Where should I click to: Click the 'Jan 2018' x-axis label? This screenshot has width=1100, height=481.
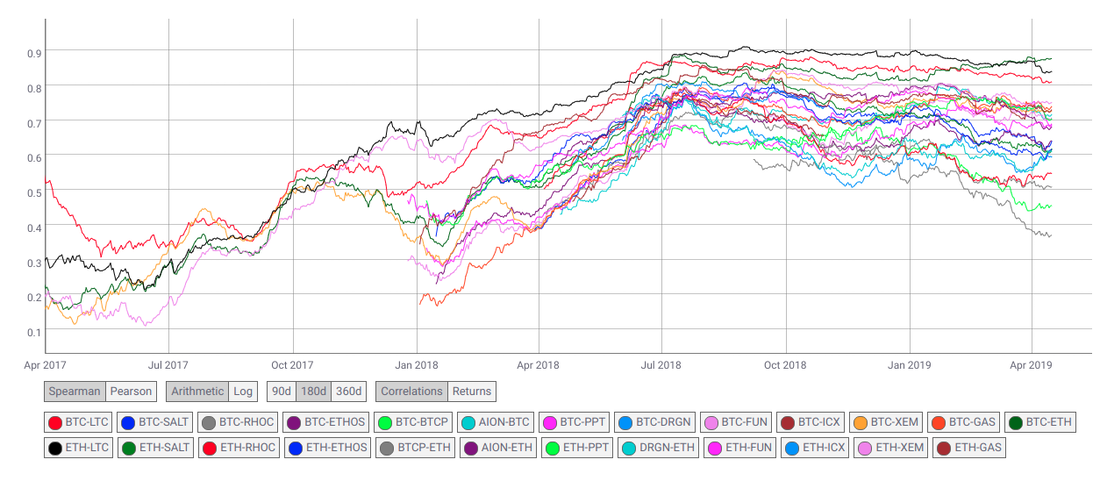click(416, 365)
